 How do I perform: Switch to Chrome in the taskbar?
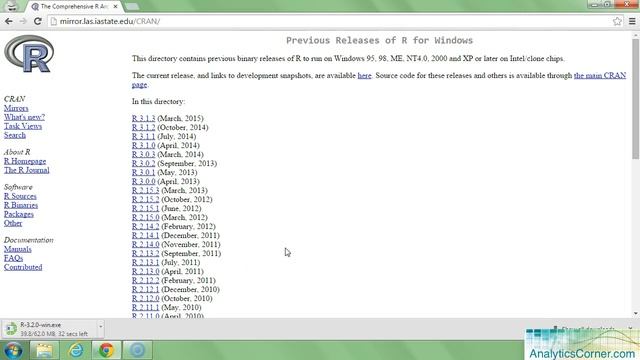click(106, 350)
